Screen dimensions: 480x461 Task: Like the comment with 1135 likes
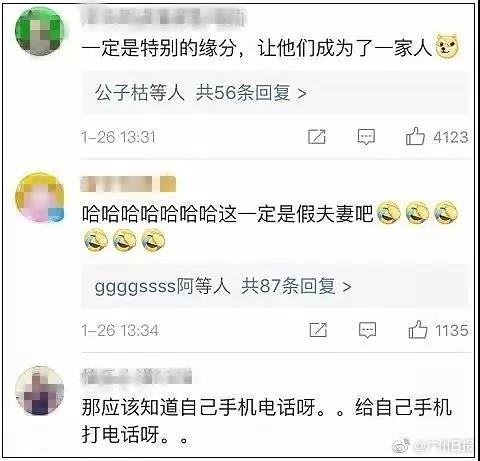[x=418, y=329]
